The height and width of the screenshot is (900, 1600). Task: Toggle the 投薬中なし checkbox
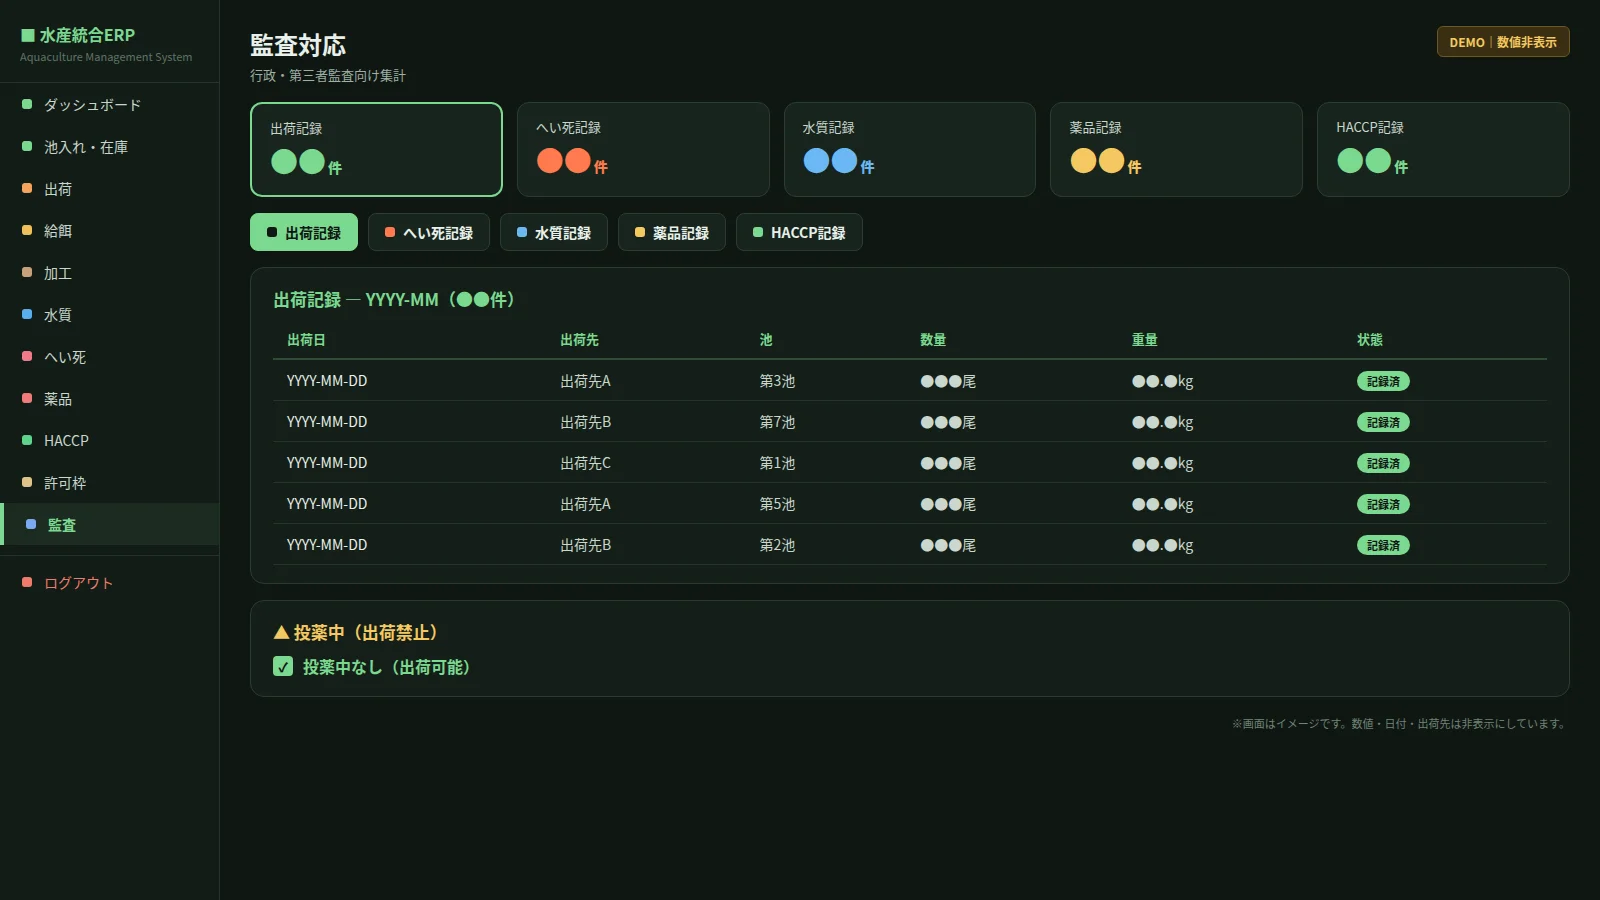283,666
